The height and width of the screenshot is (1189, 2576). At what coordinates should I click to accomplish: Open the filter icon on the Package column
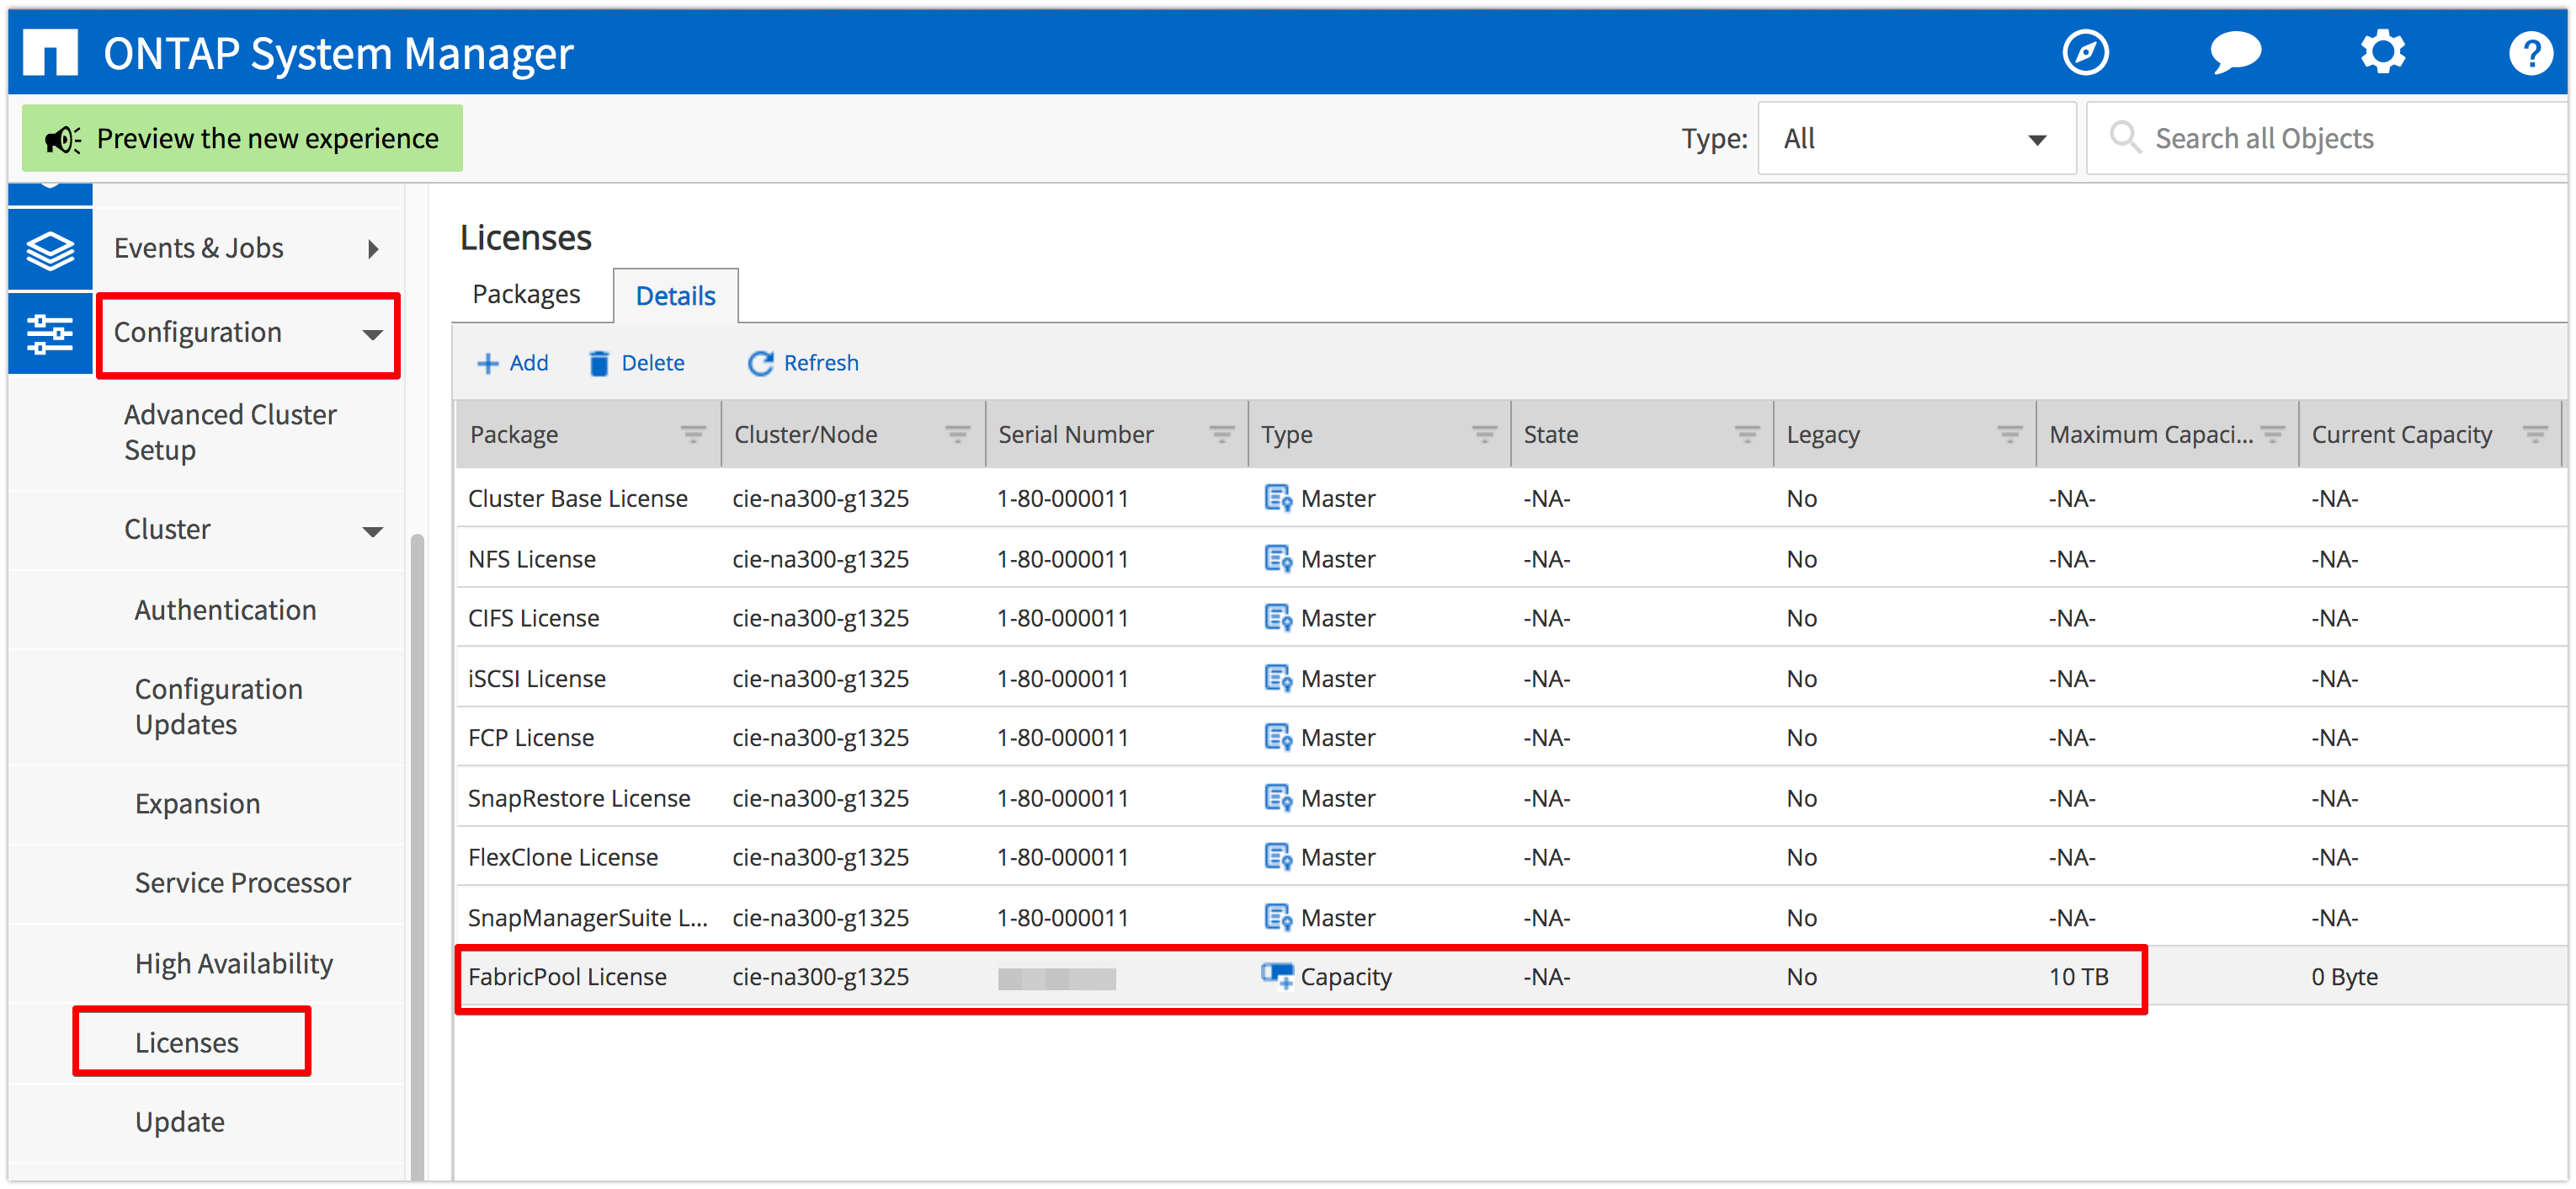click(x=694, y=434)
